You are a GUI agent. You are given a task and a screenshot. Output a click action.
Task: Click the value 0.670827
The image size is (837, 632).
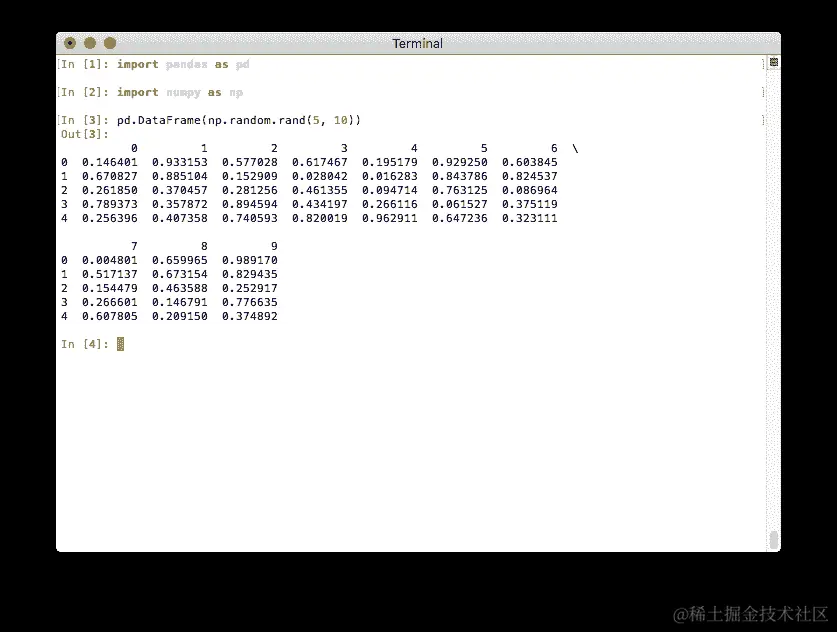(x=109, y=176)
